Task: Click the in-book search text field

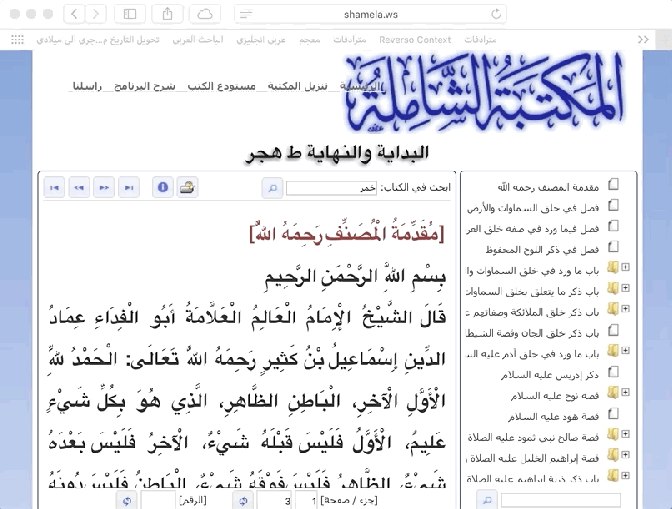Action: point(324,187)
